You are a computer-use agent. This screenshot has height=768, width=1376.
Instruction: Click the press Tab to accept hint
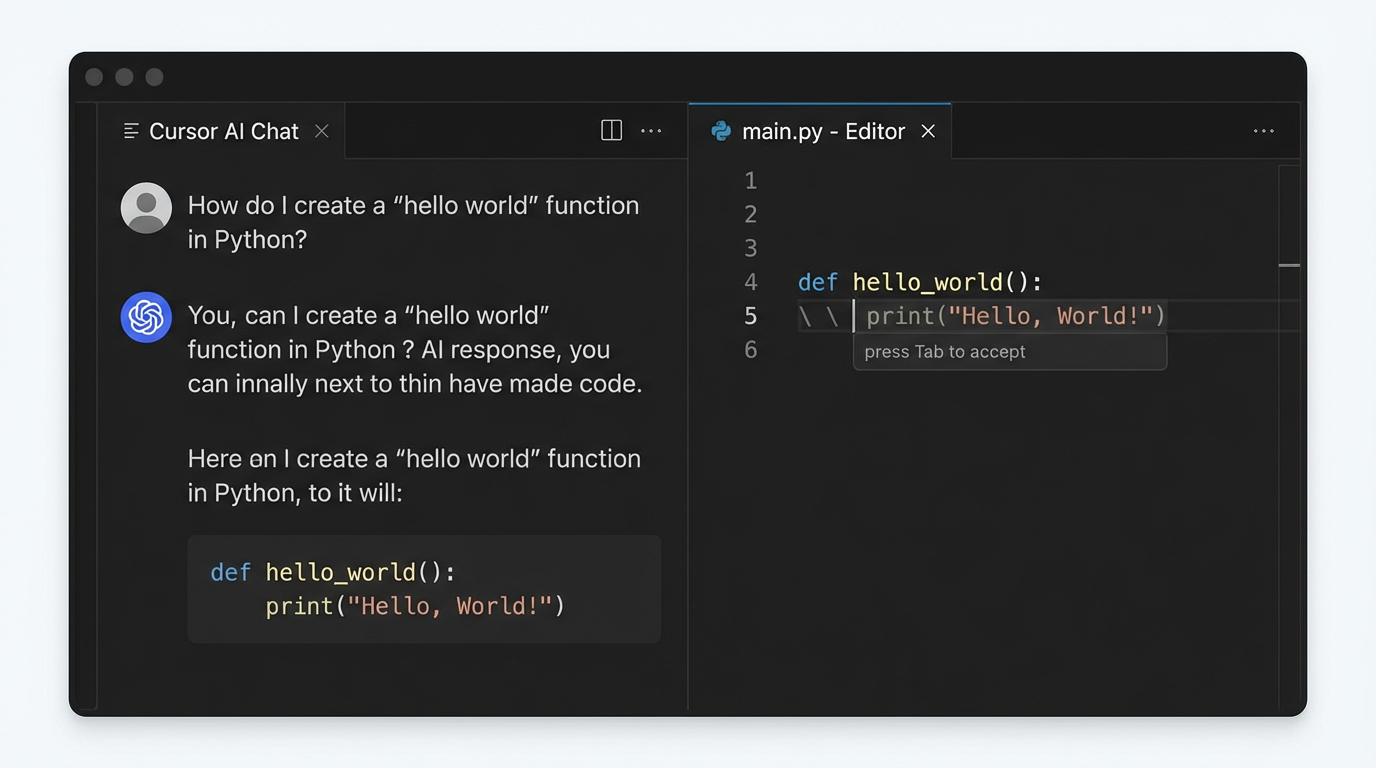[1009, 351]
